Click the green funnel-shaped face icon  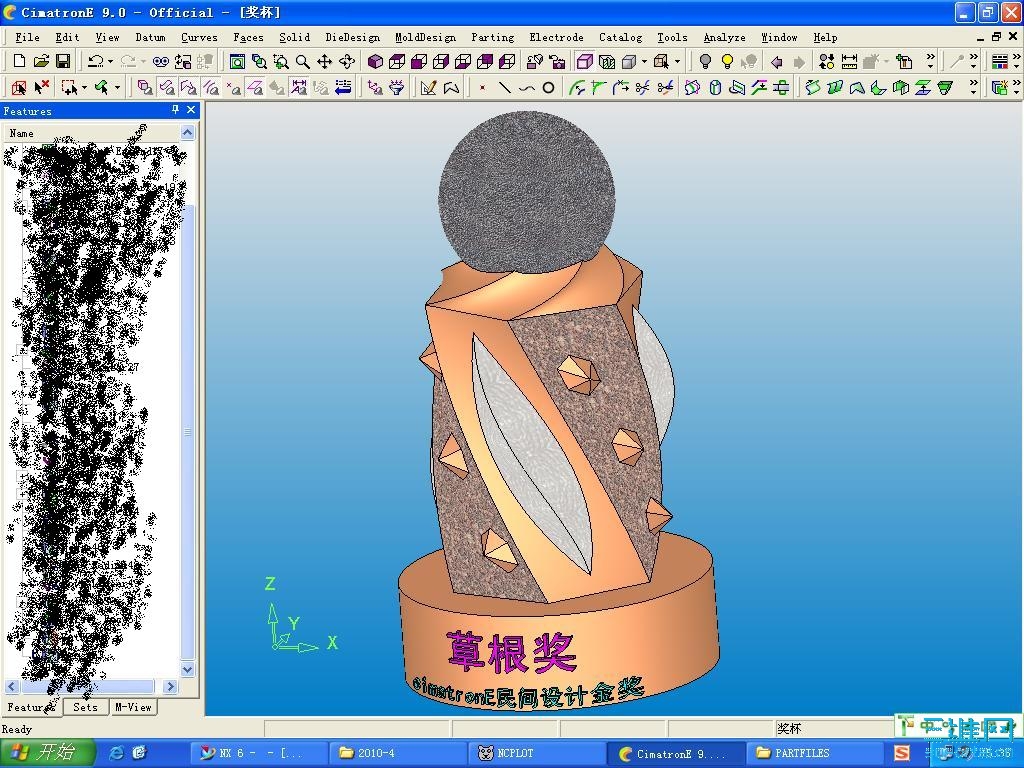coord(944,87)
